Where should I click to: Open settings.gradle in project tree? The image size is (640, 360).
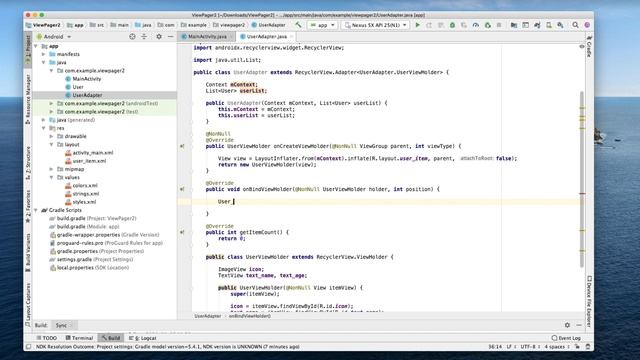click(91, 259)
